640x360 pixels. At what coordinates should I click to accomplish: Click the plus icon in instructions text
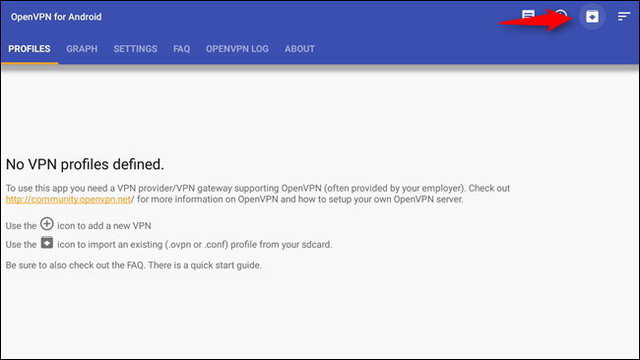(47, 224)
